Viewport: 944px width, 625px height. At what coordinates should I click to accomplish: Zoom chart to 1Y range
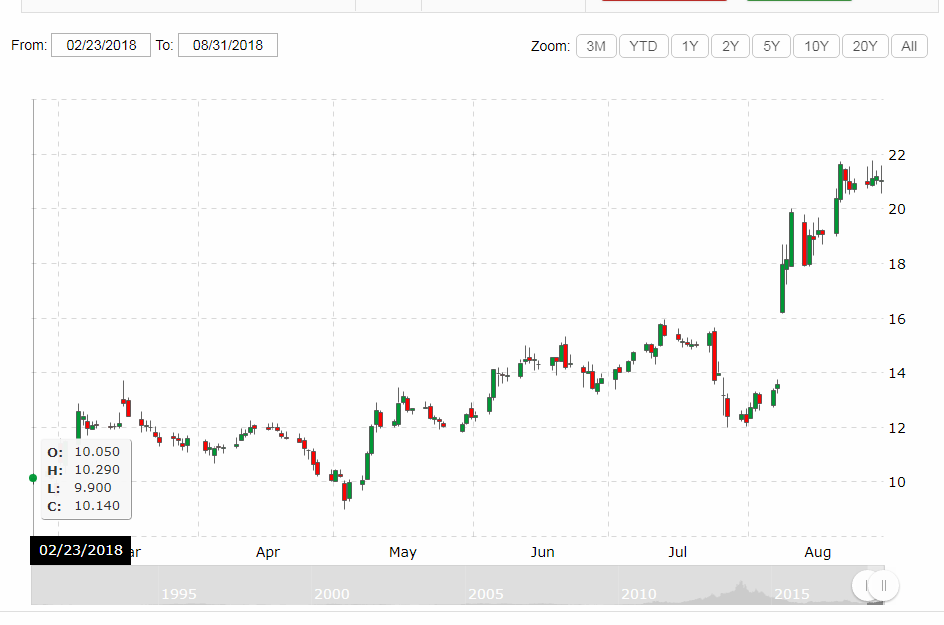coord(689,45)
